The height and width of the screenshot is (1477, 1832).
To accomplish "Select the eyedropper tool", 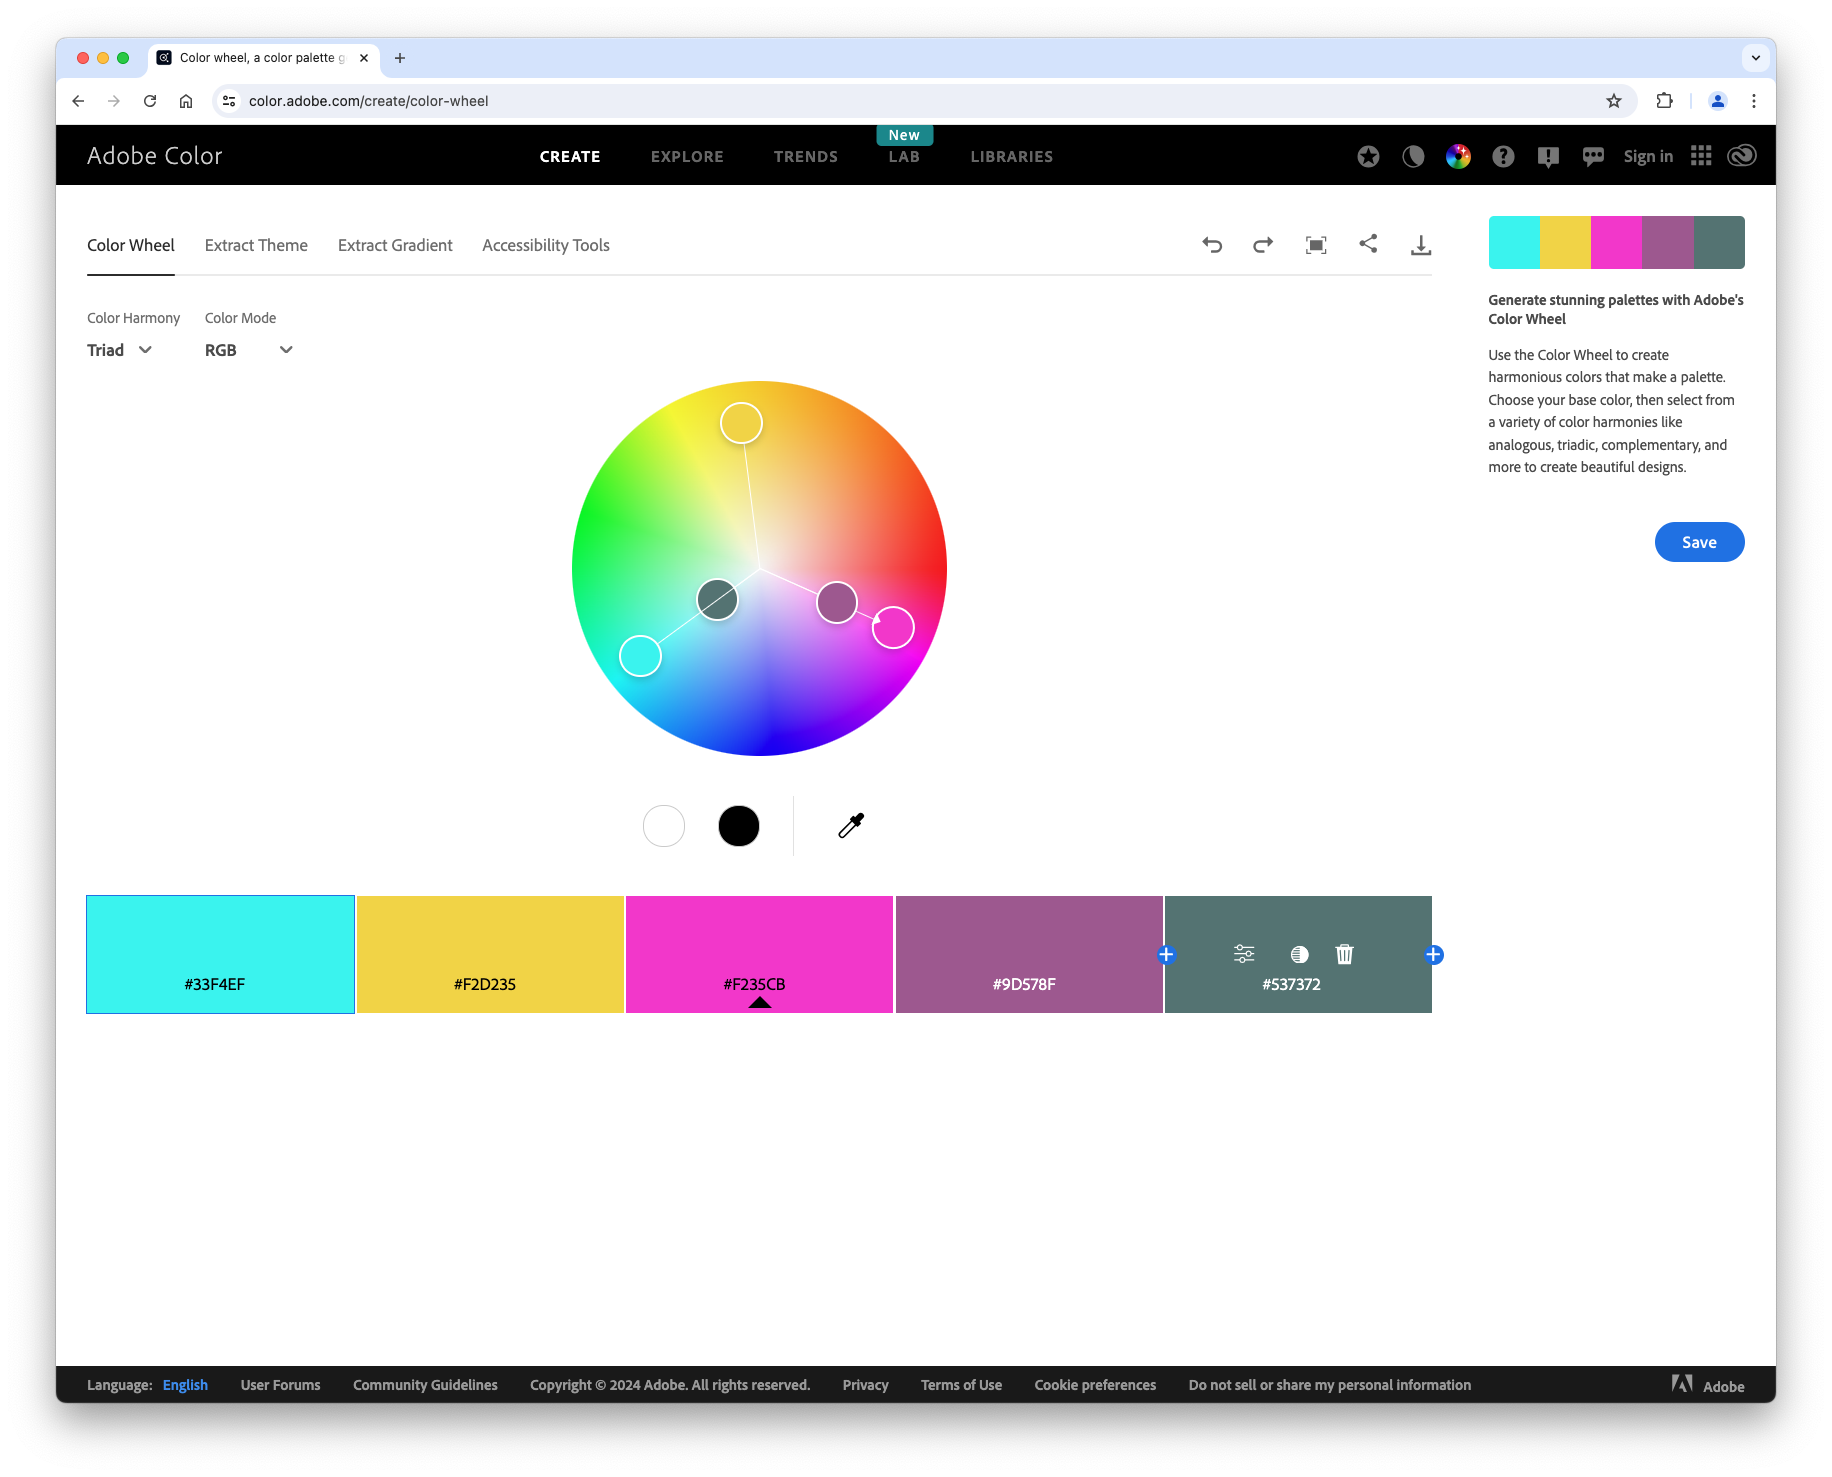I will coord(851,825).
